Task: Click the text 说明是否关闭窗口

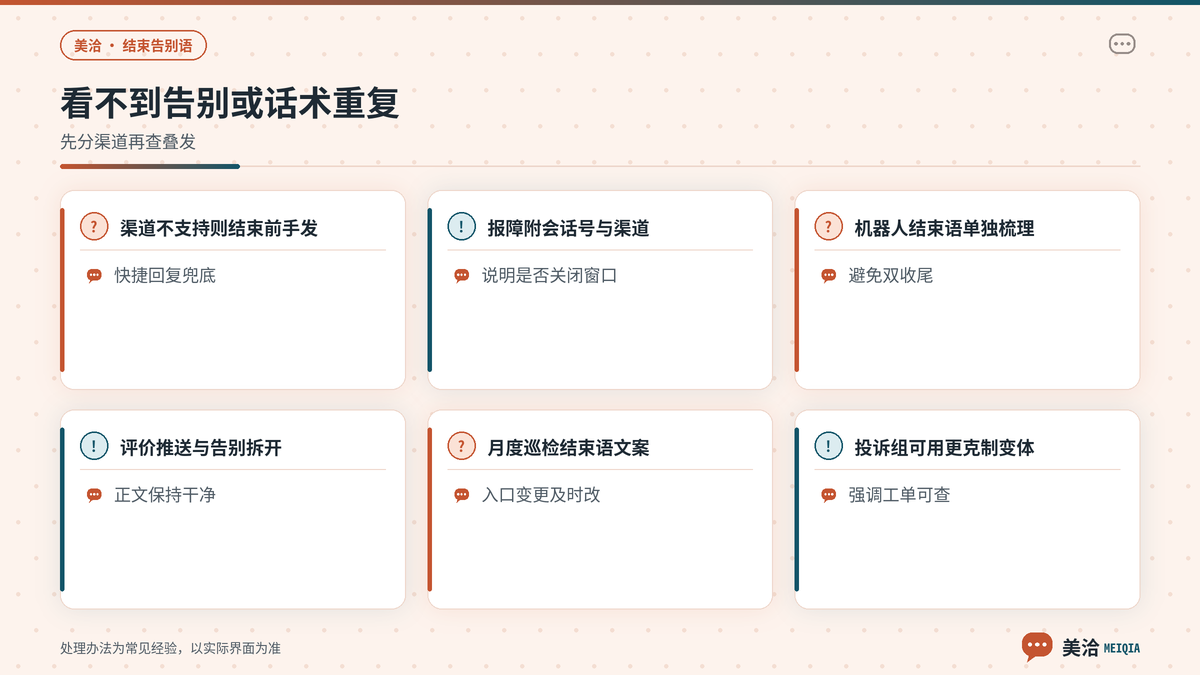Action: pyautogui.click(x=549, y=276)
